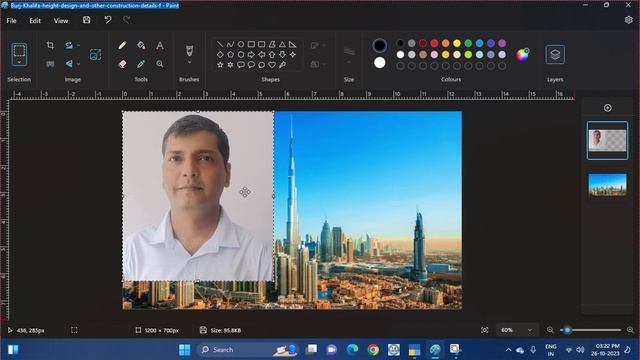
Task: Select the portrait layer thumbnail
Action: (x=607, y=140)
